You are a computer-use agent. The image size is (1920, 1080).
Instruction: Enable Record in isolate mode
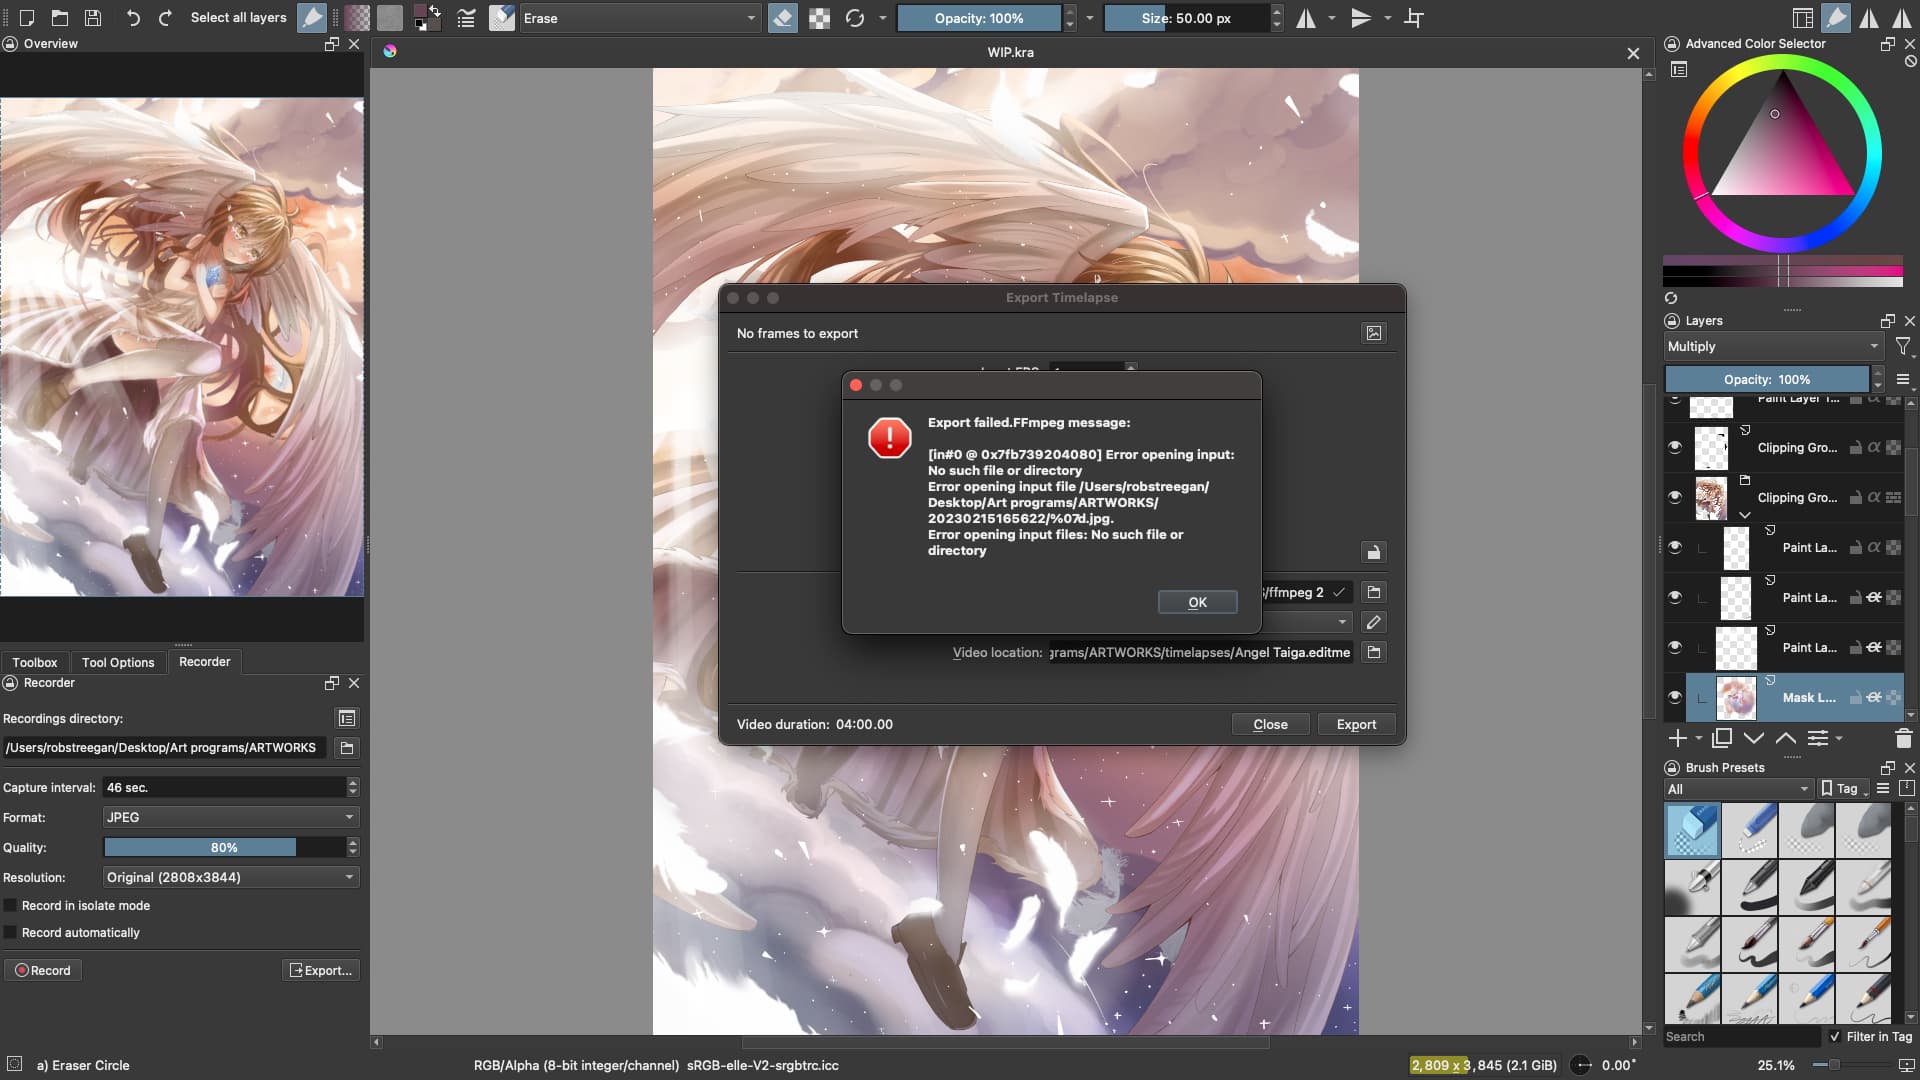click(11, 905)
